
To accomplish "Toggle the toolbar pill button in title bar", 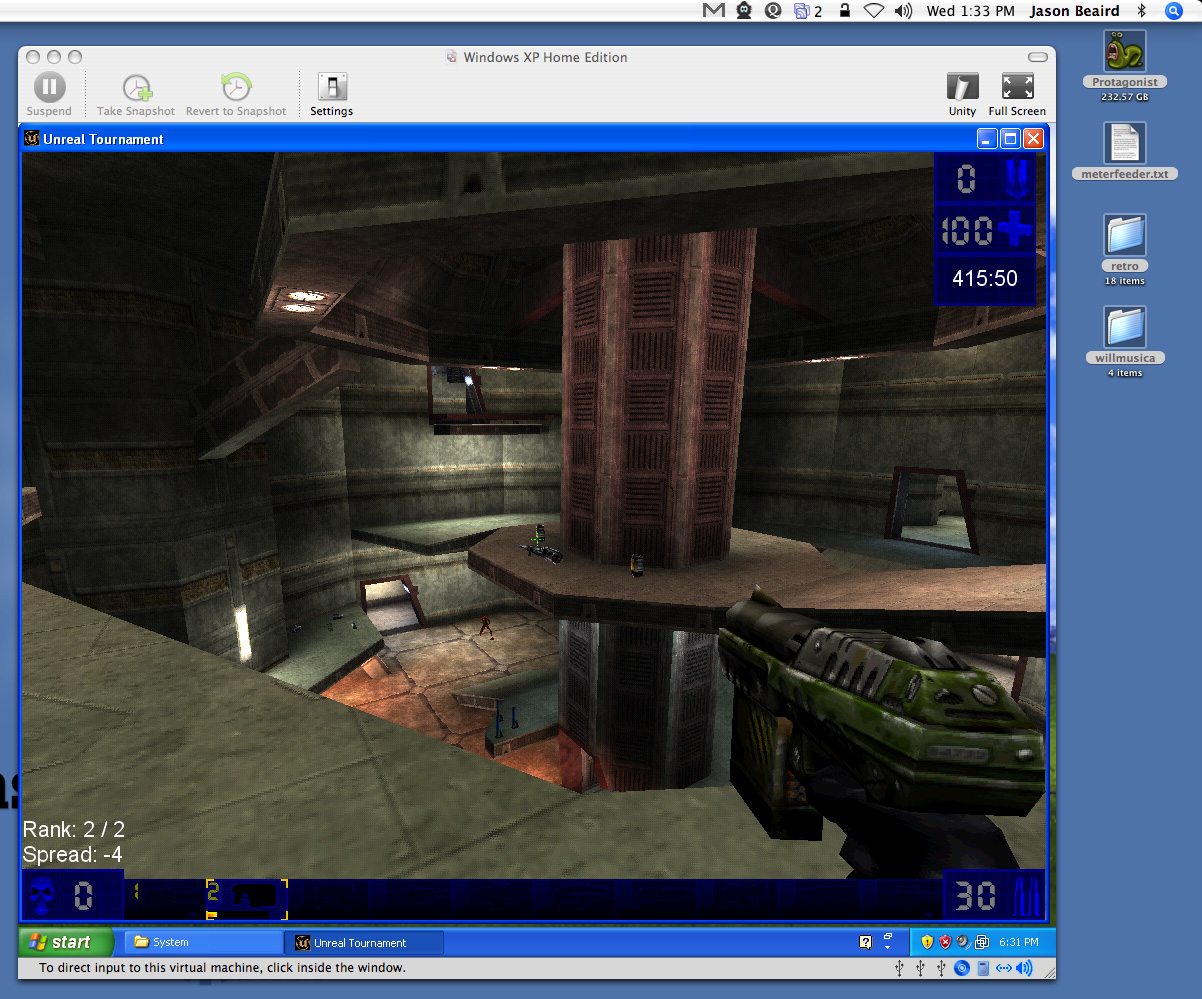I will (1037, 57).
